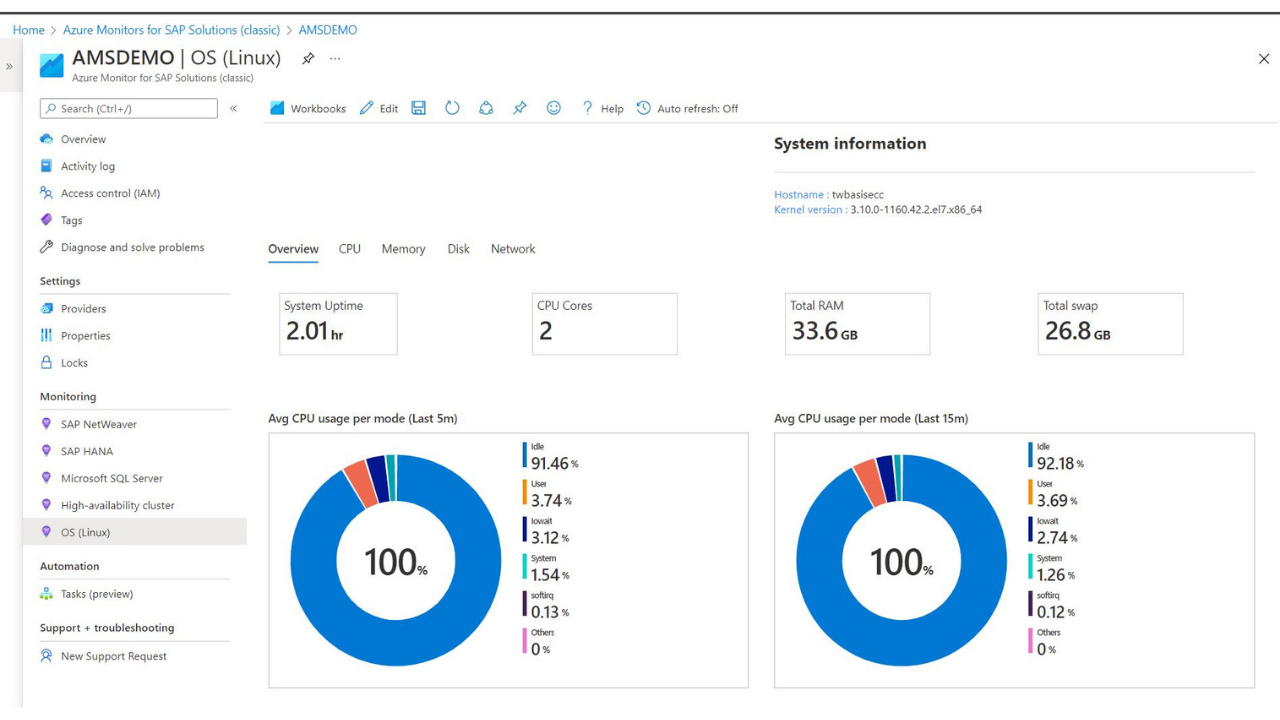This screenshot has height=720, width=1280.
Task: Click the Auto refresh: Off button
Action: (687, 108)
